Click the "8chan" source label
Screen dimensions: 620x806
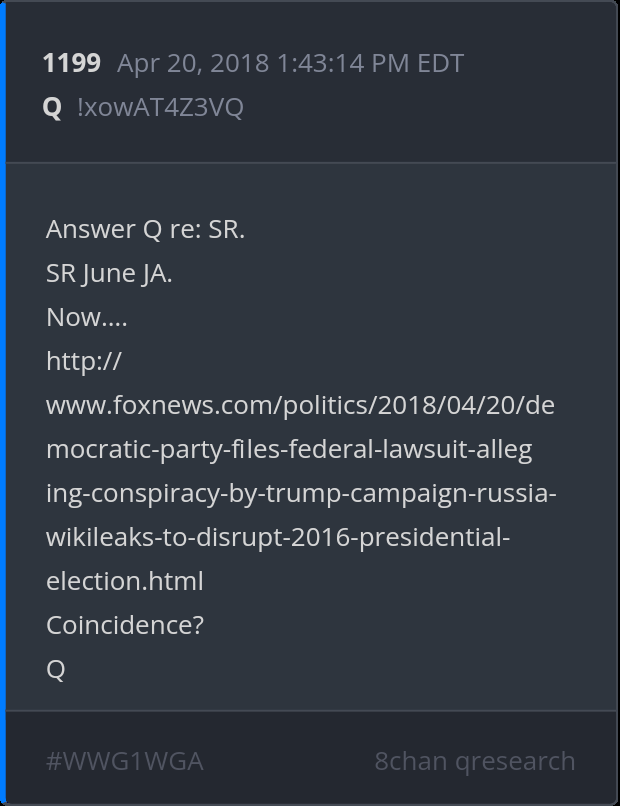pyautogui.click(x=410, y=762)
